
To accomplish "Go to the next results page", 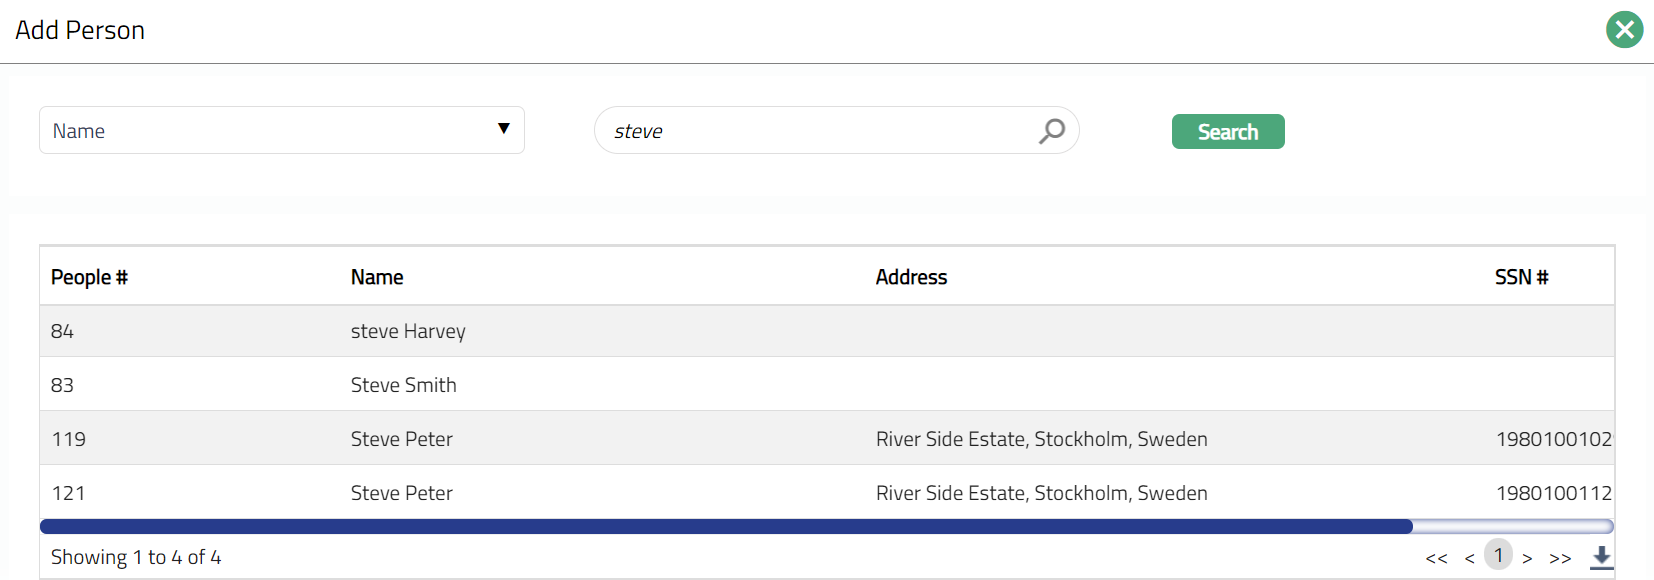I will click(x=1527, y=558).
